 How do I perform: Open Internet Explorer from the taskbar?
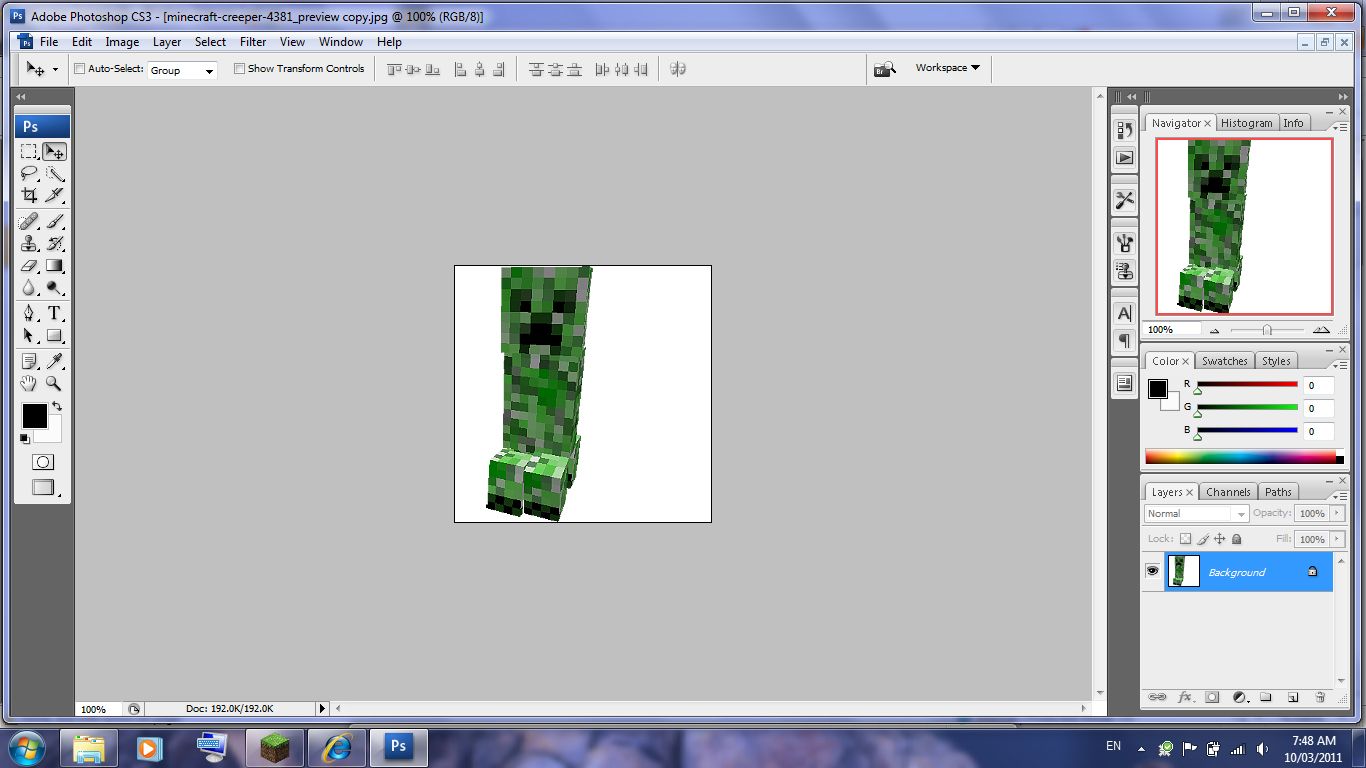pyautogui.click(x=336, y=747)
